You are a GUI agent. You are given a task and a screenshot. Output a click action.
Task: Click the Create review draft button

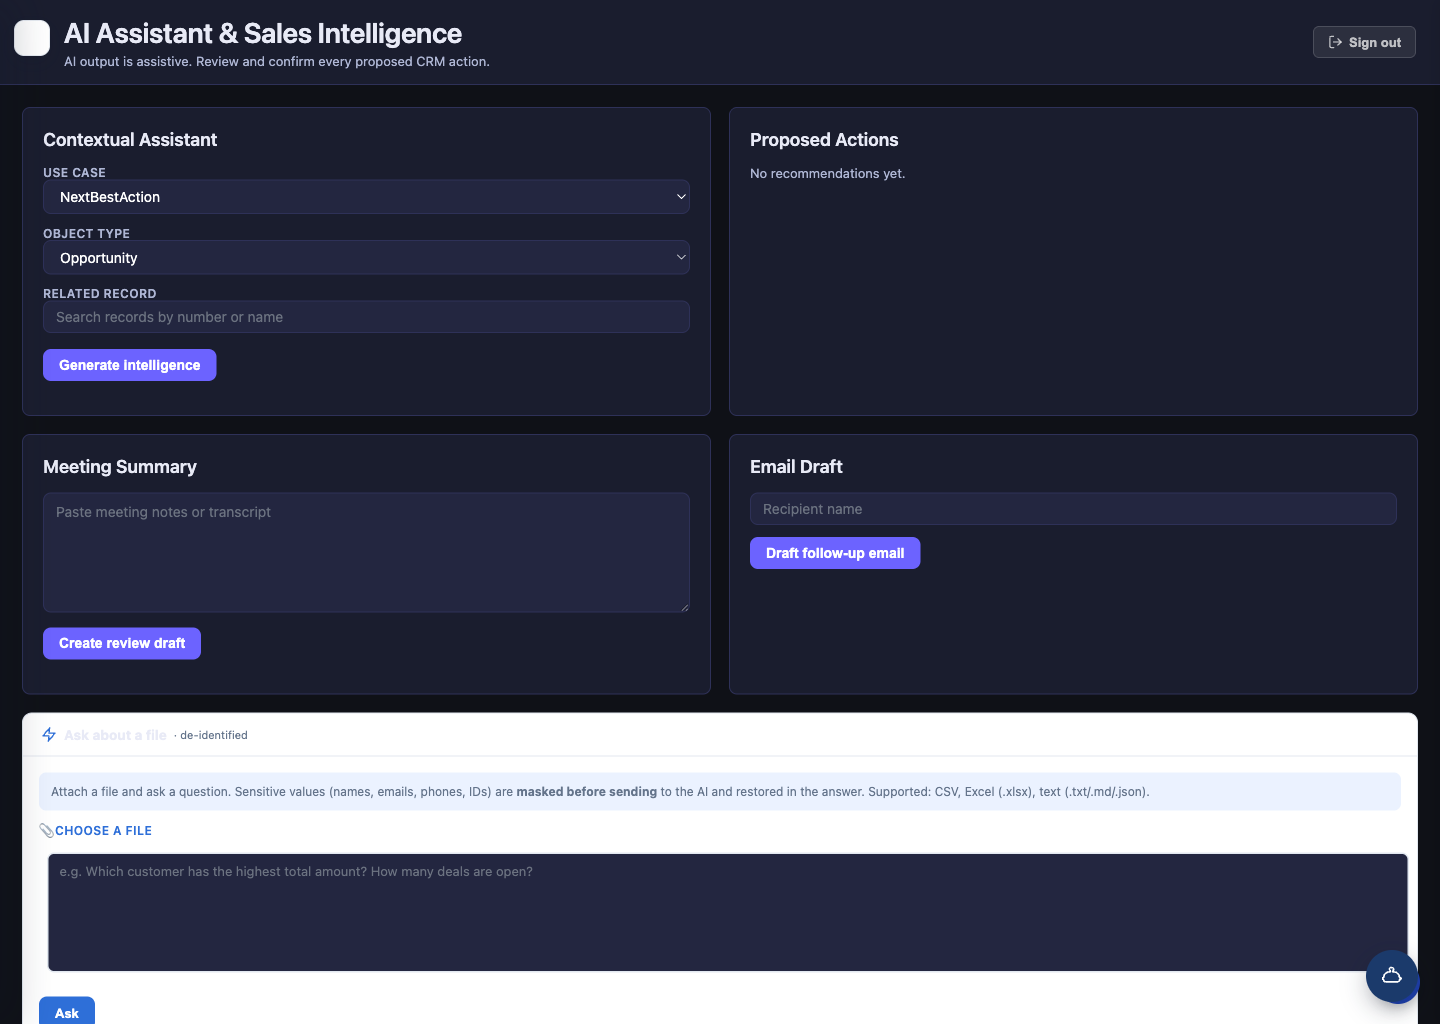pyautogui.click(x=122, y=643)
